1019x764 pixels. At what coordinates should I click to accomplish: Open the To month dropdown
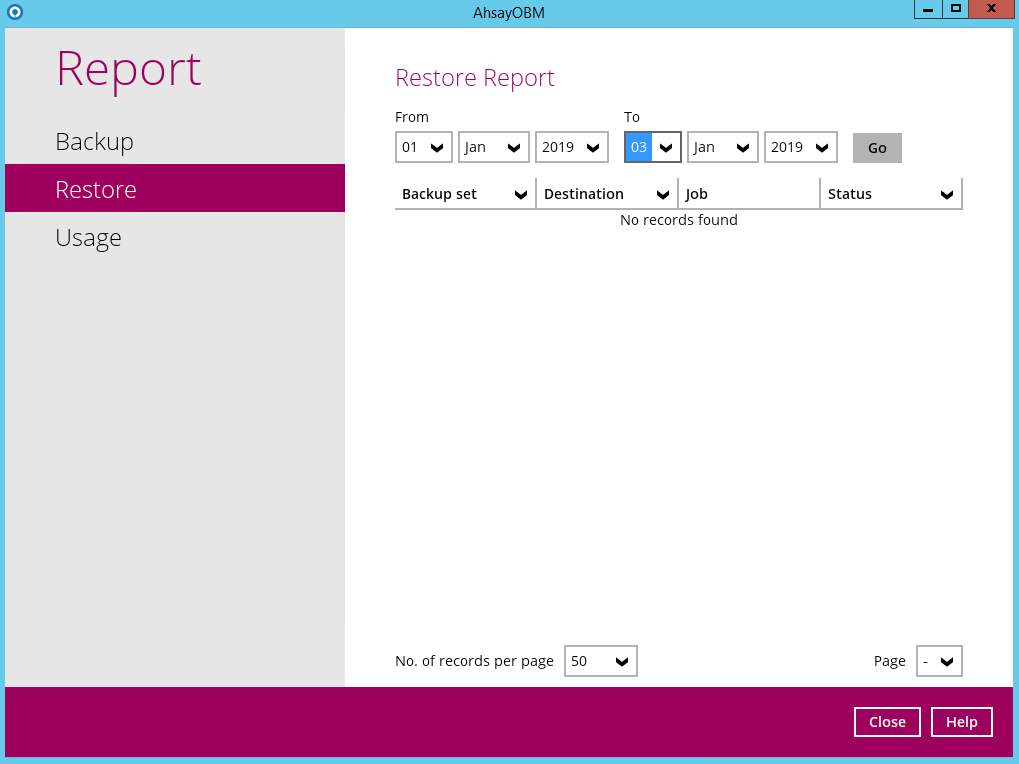point(723,147)
